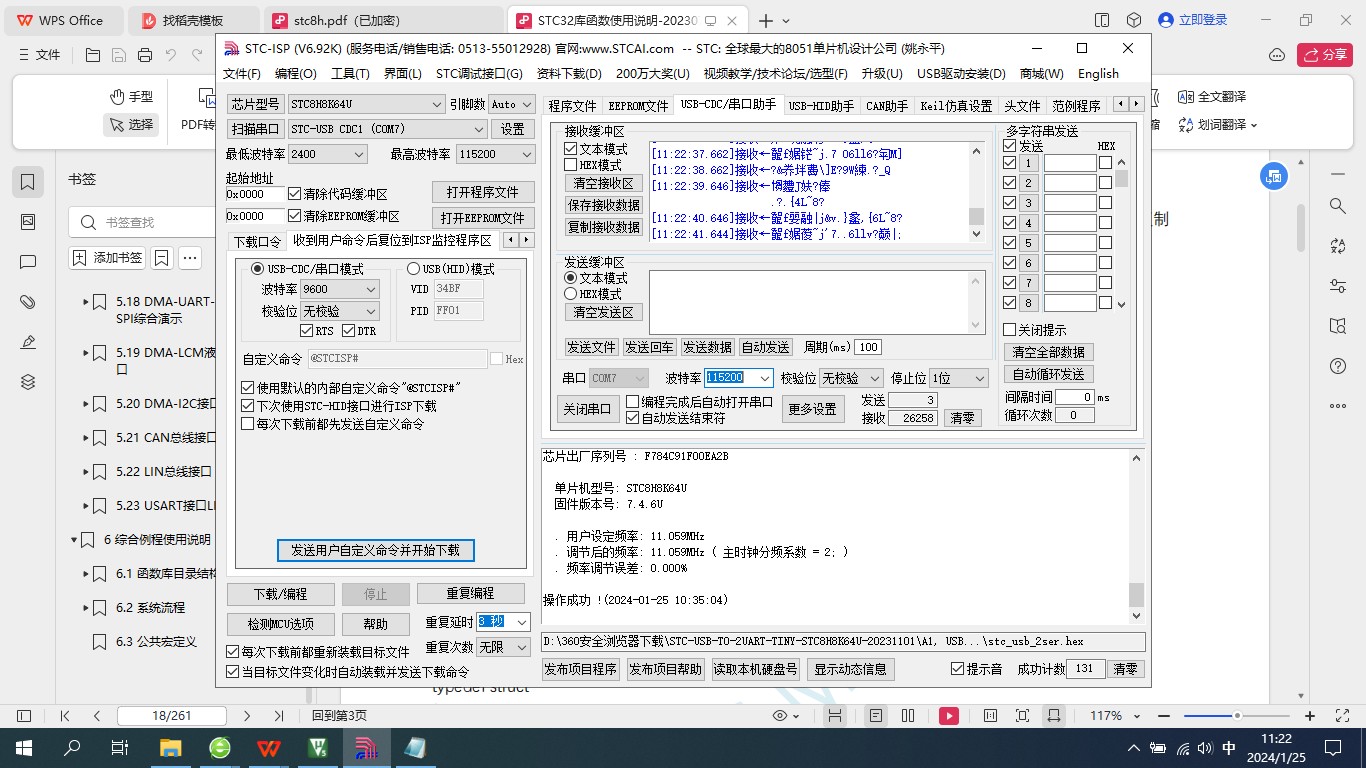Image resolution: width=1366 pixels, height=768 pixels.
Task: Choose the hand tool (手型) in WPS
Action: [x=132, y=96]
